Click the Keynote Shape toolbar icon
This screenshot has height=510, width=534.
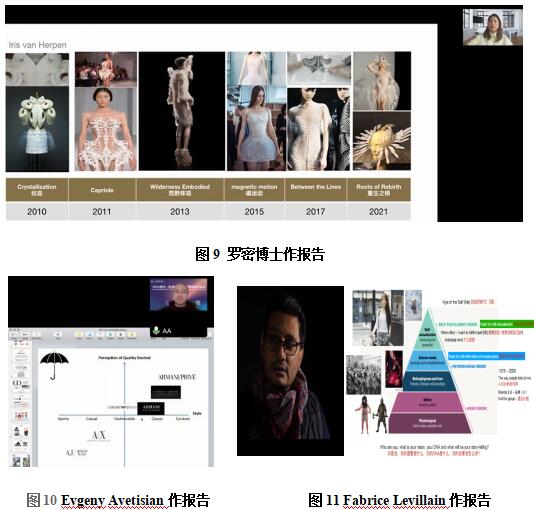pos(110,334)
